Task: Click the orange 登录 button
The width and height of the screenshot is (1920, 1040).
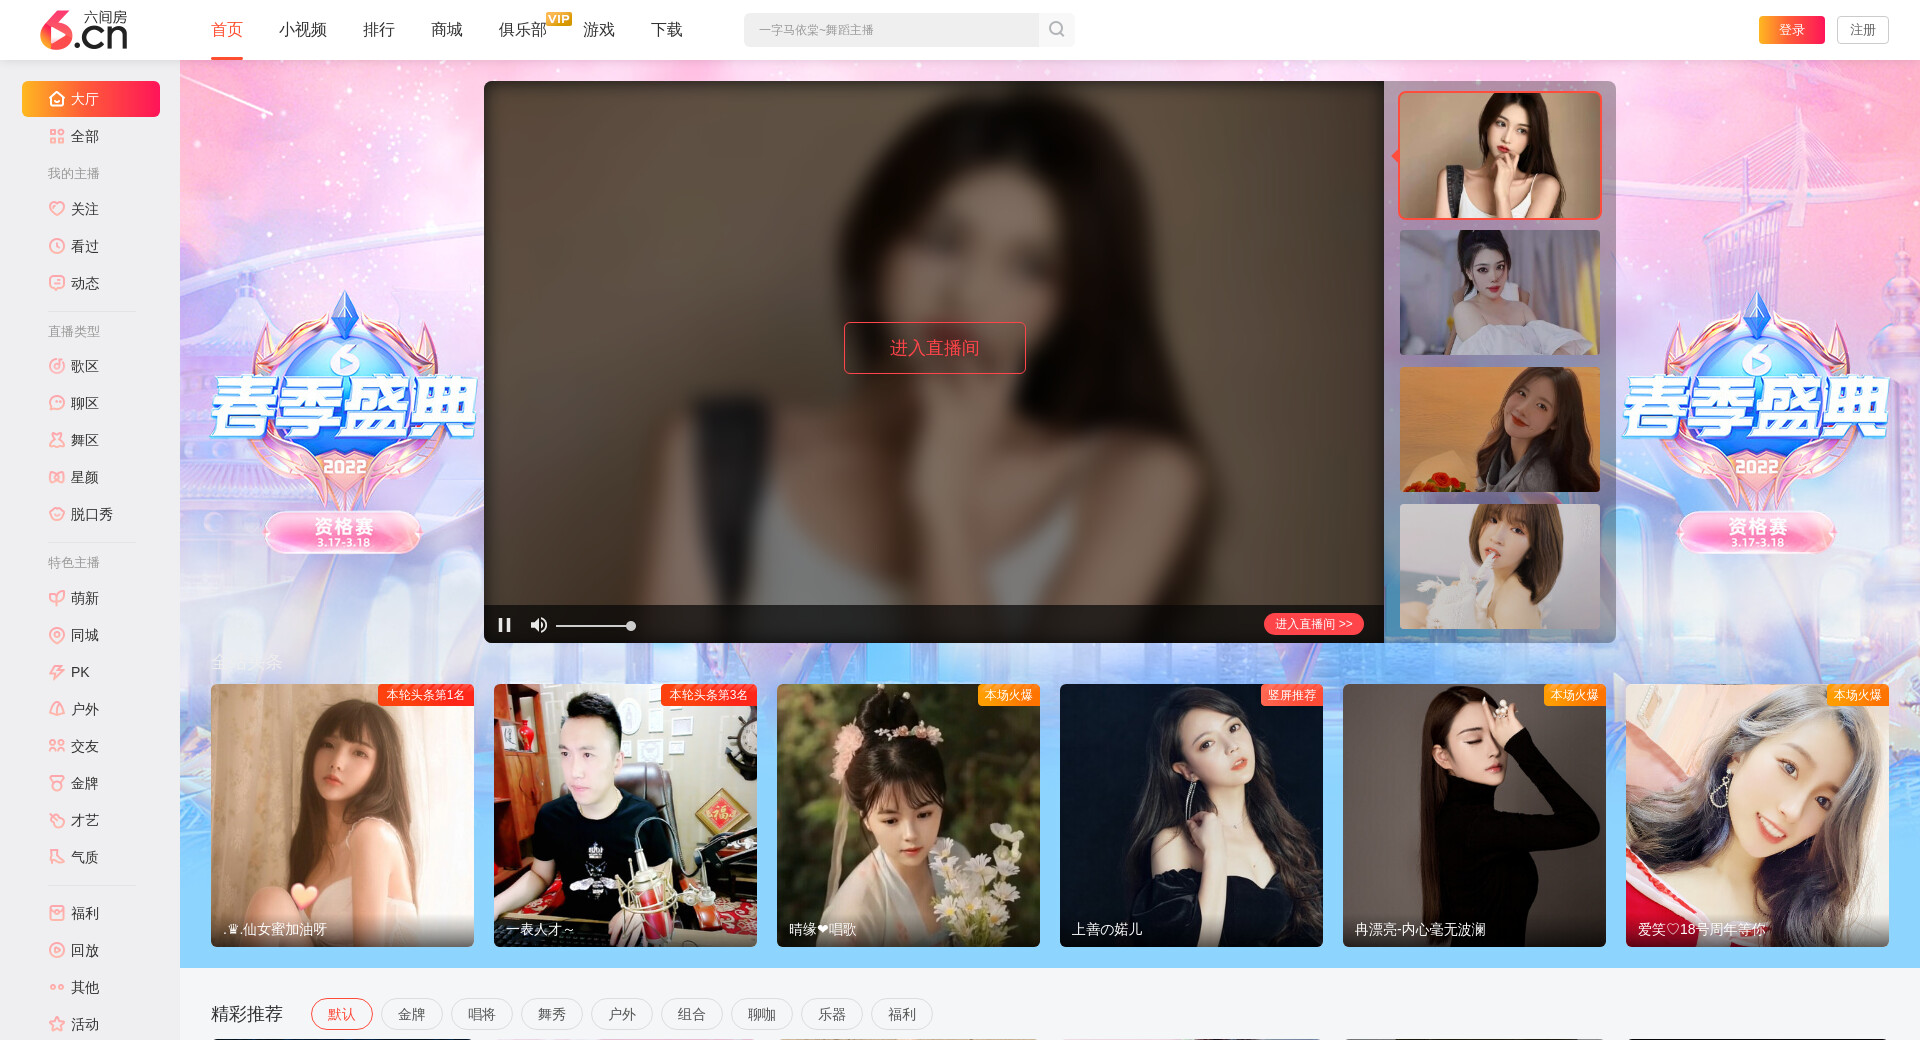Action: click(1791, 30)
